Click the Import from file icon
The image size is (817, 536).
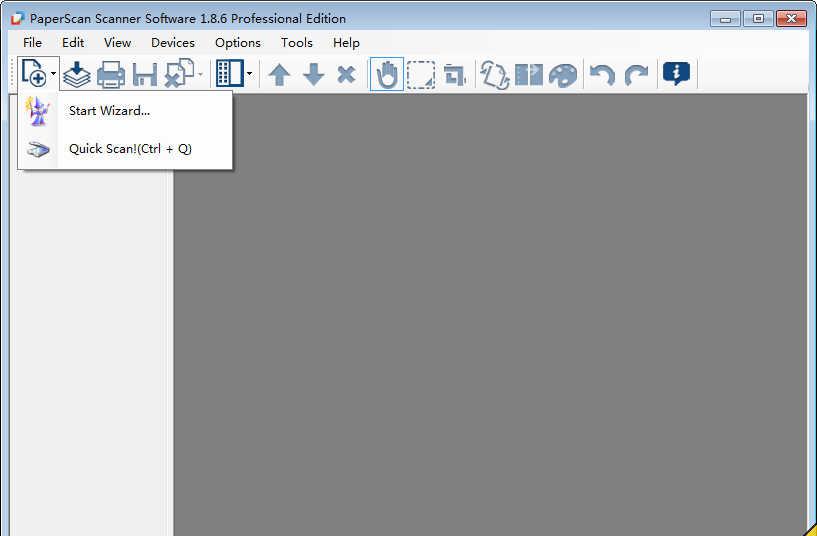[x=77, y=74]
